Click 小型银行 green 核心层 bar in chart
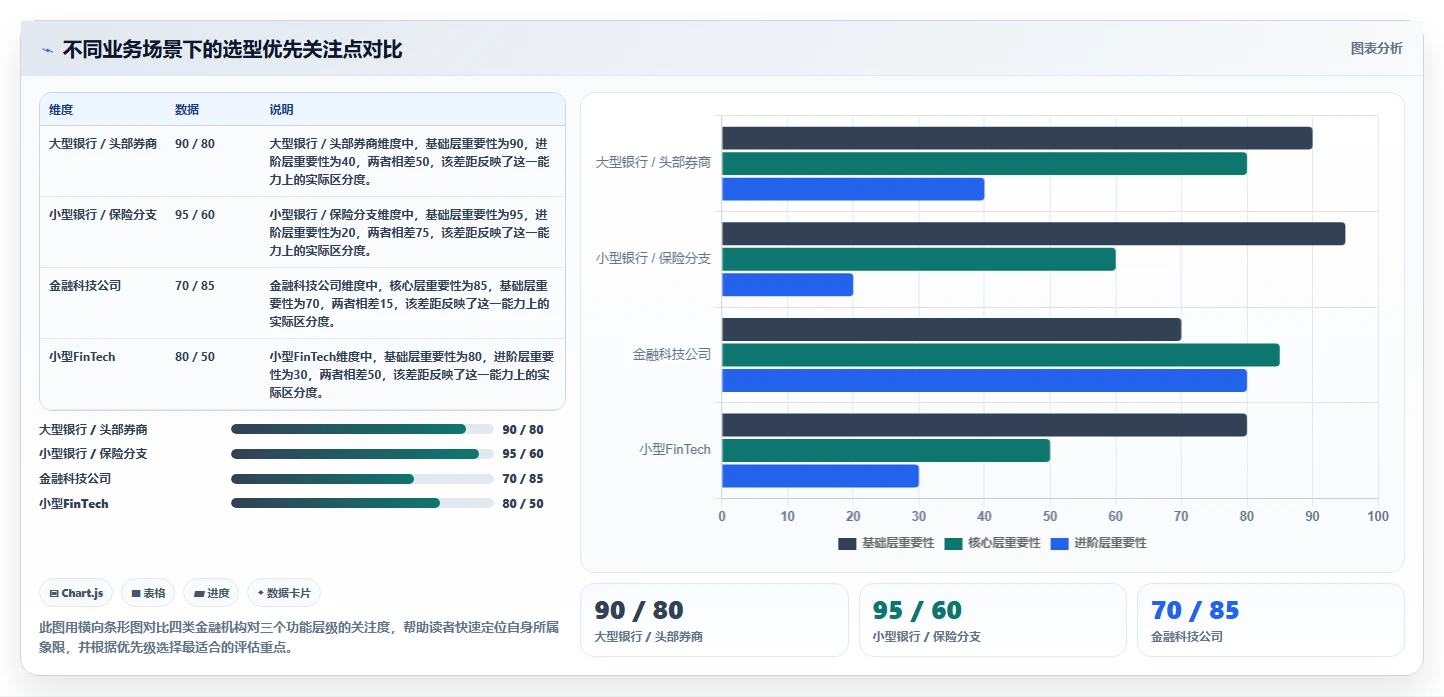 point(919,259)
